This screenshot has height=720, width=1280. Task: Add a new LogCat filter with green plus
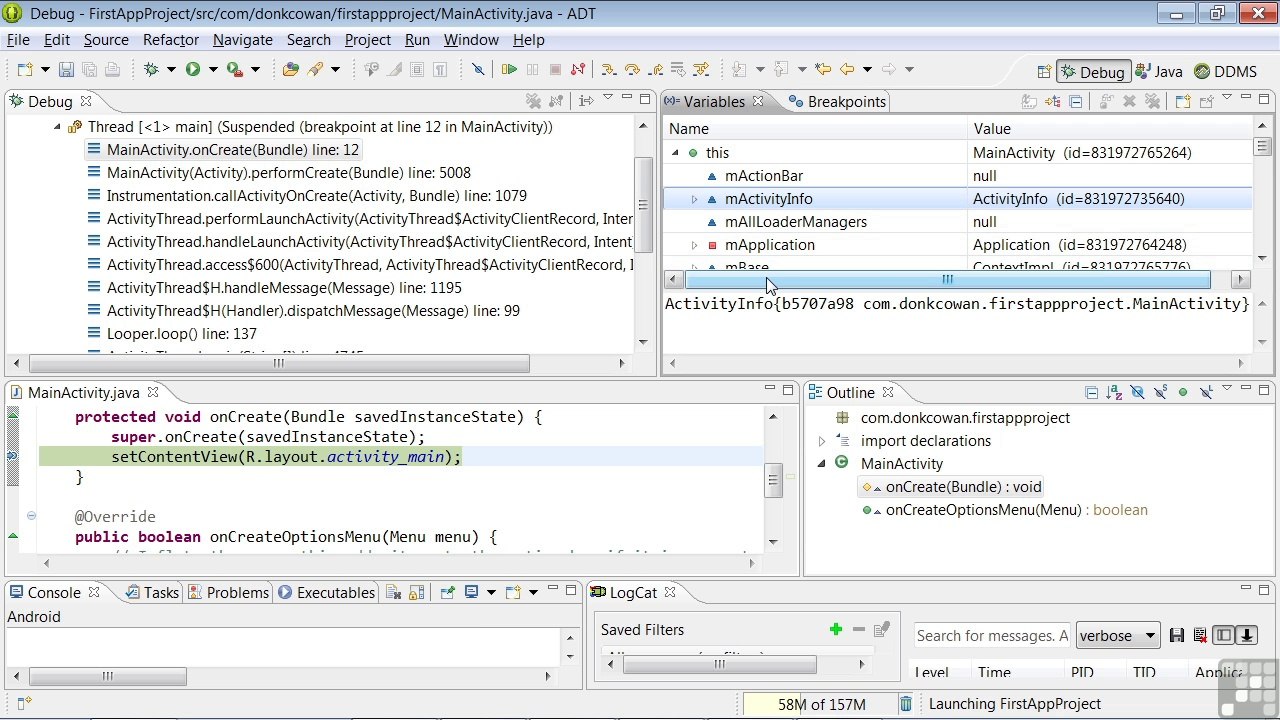pos(836,629)
